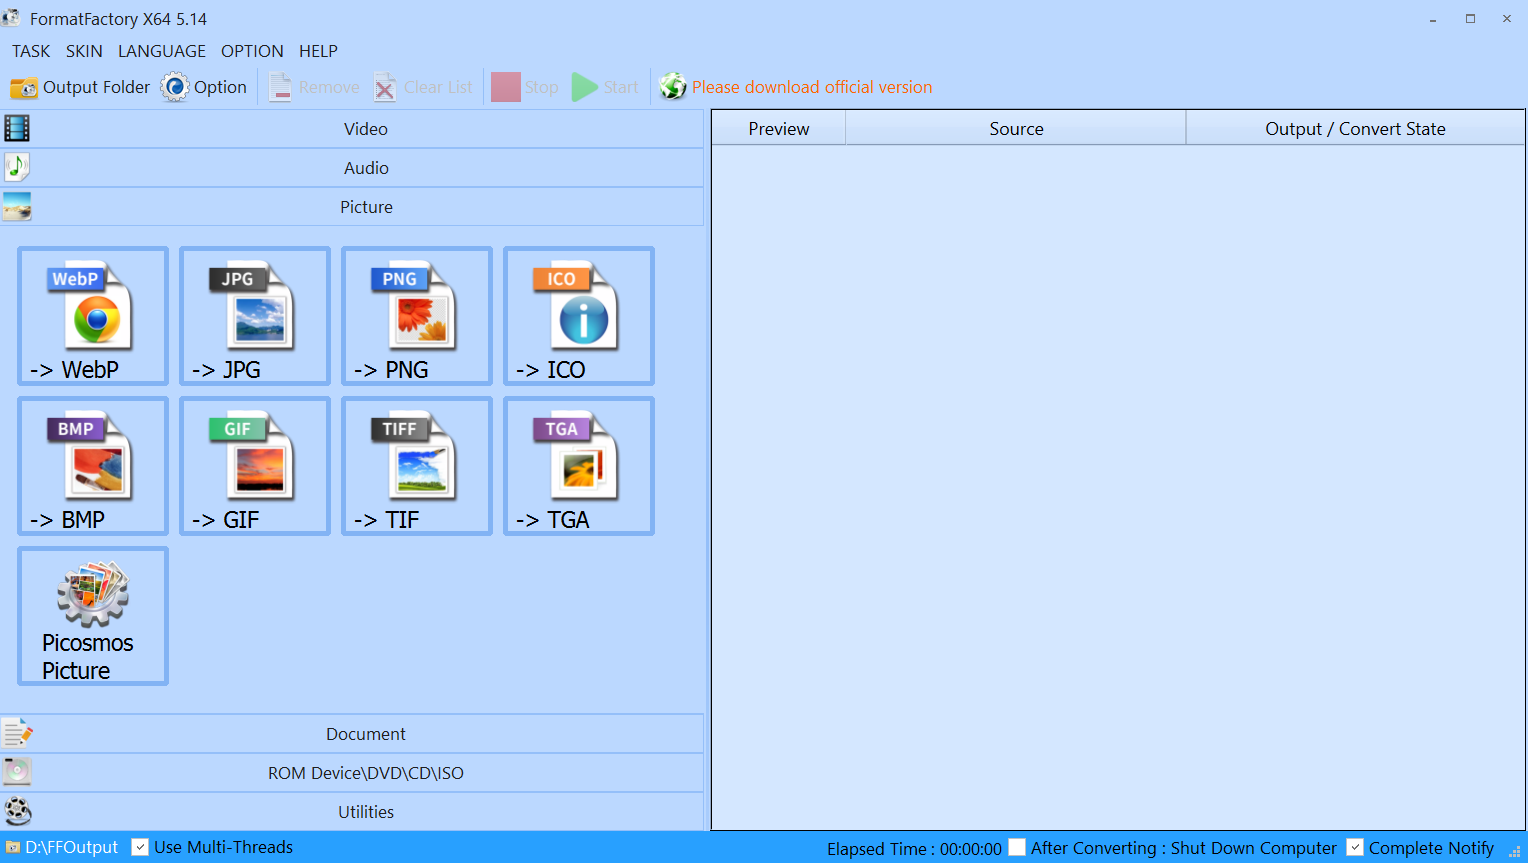Follow the Please download official version link
This screenshot has height=863, width=1528.
(x=812, y=87)
